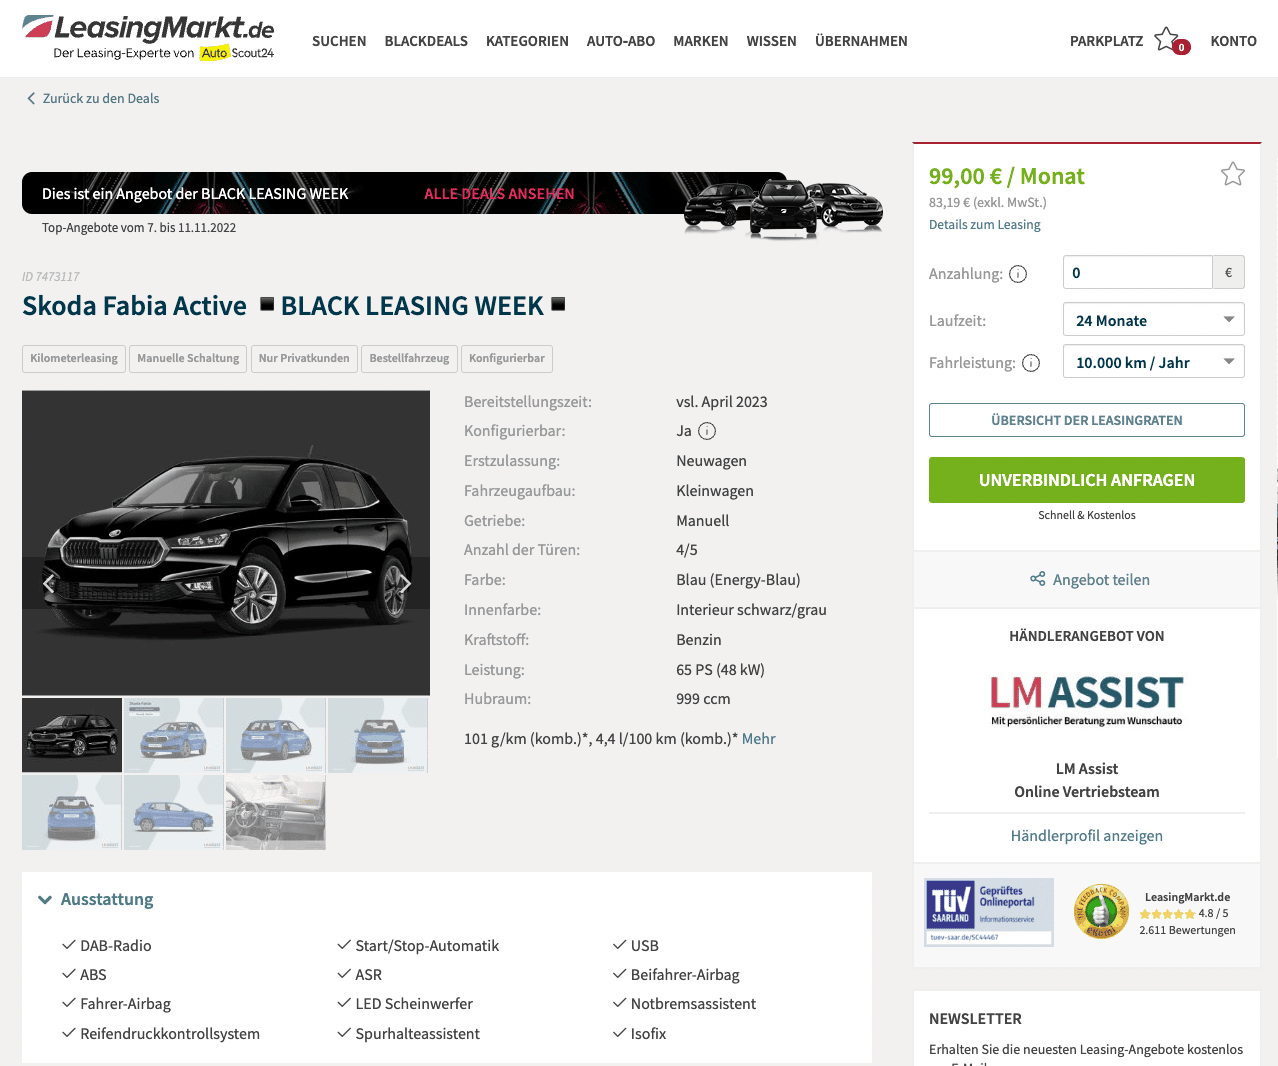Click info icon next to Fahrleistung
This screenshot has width=1278, height=1066.
1031,363
